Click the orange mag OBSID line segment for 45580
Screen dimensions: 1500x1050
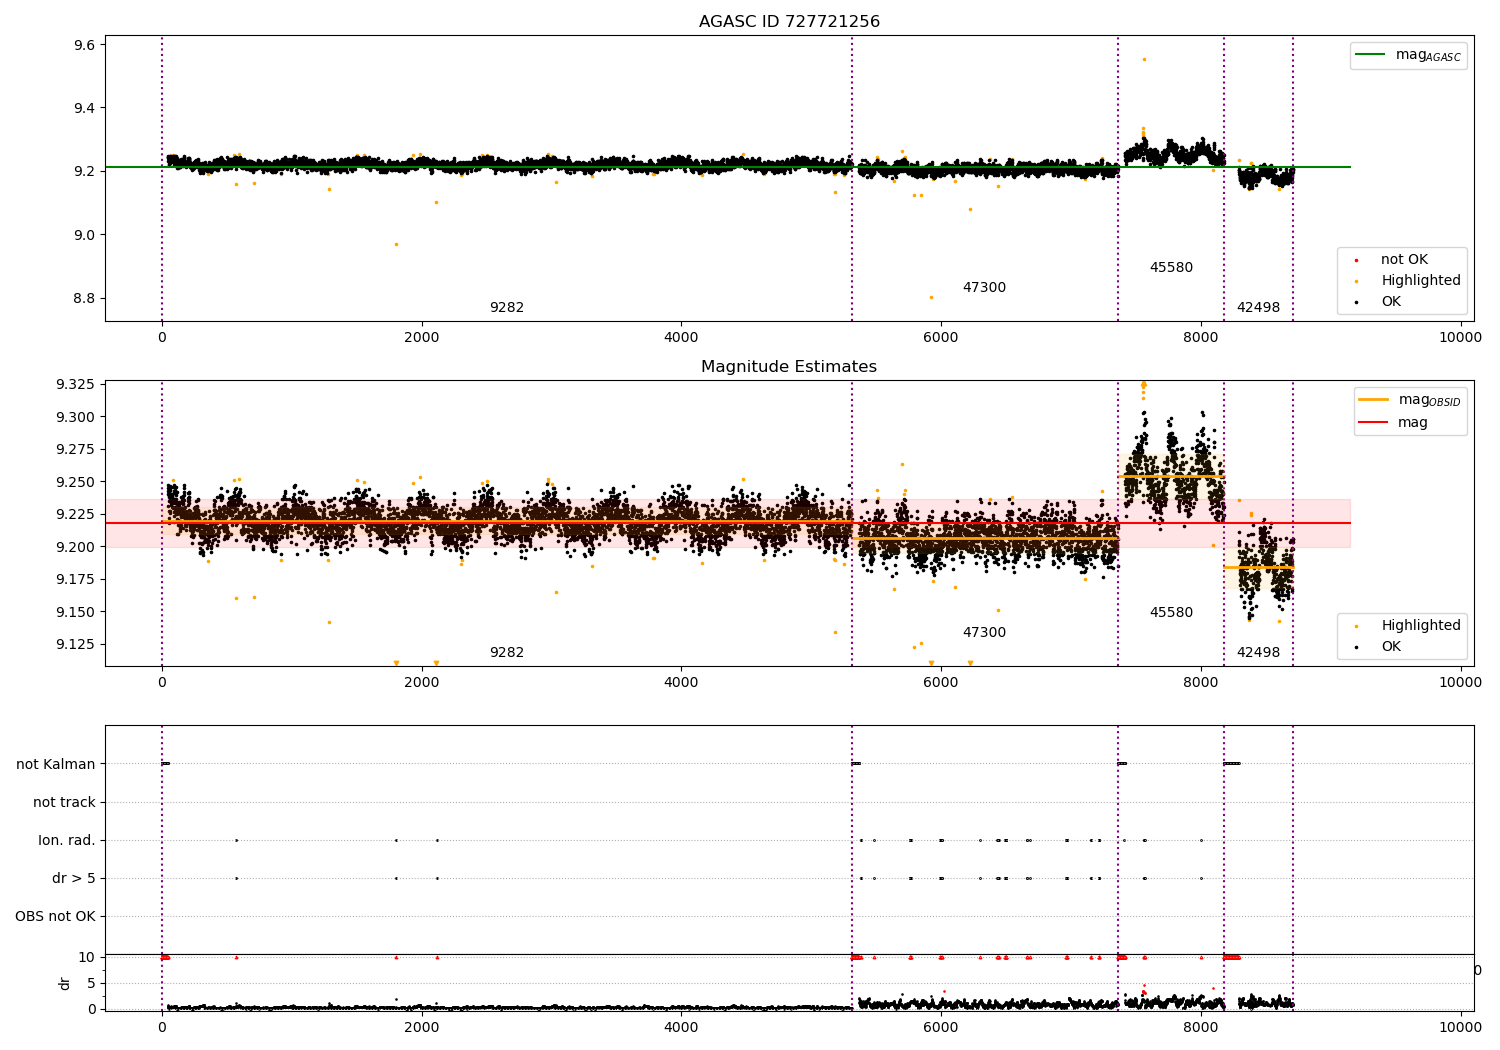1171,476
